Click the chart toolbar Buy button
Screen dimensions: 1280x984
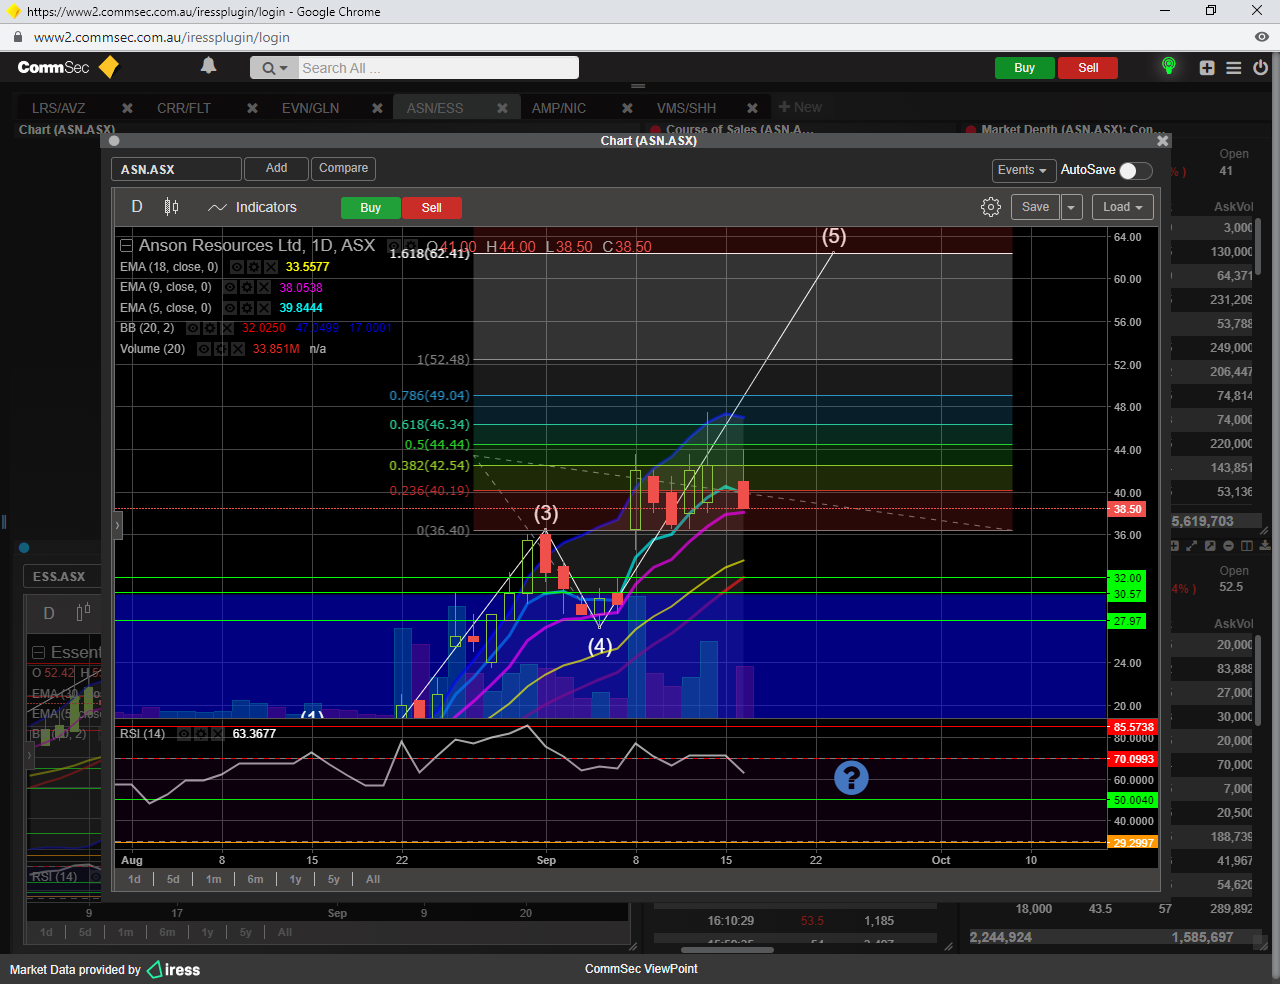370,208
